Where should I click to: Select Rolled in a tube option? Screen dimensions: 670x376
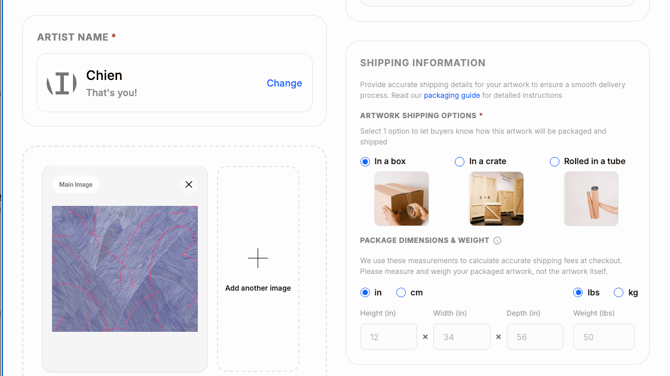pos(554,162)
